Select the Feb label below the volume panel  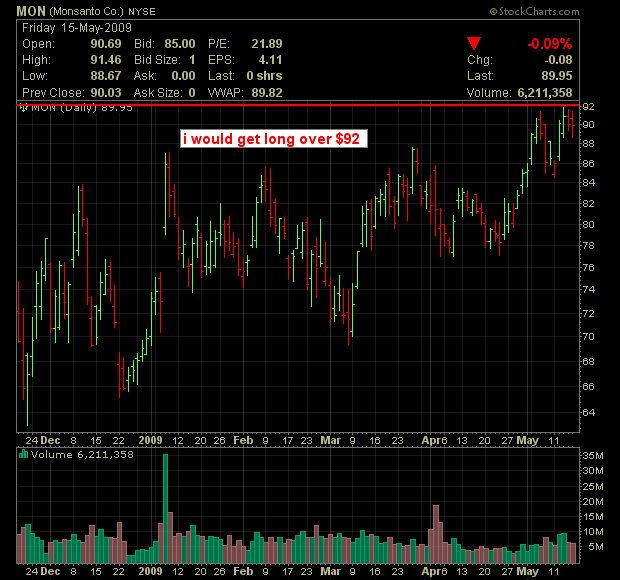point(243,571)
